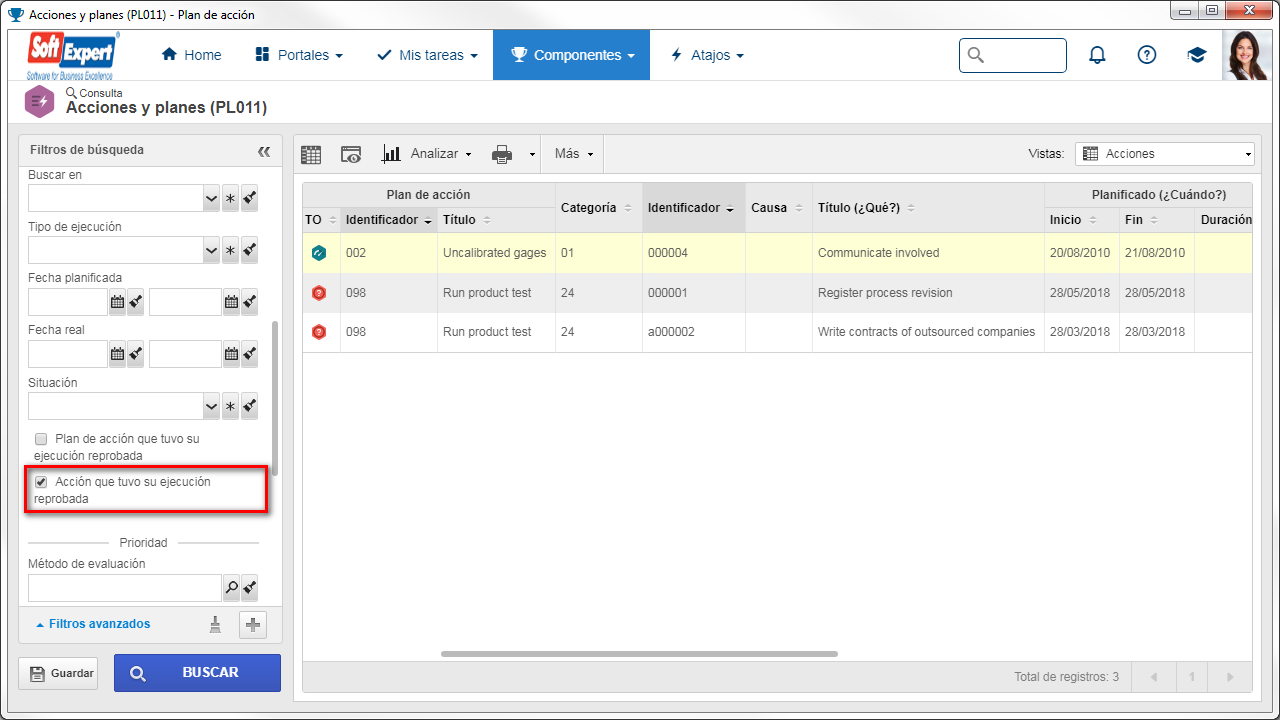
Task: Click the horizontal scrollbar of the grid
Action: [639, 654]
